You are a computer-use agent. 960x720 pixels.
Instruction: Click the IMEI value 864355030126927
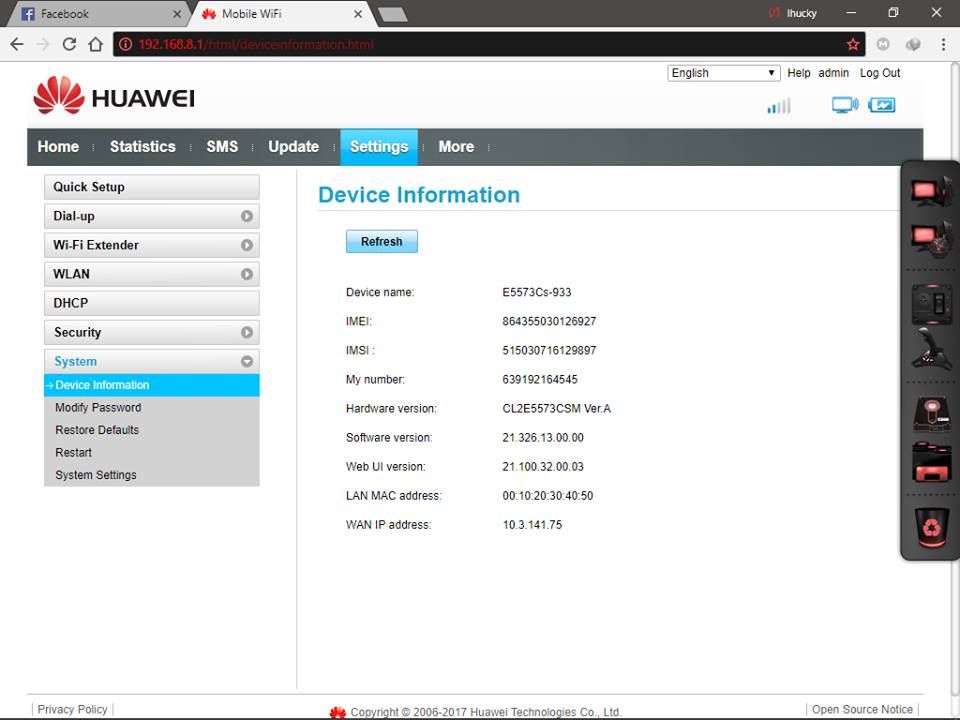(549, 321)
